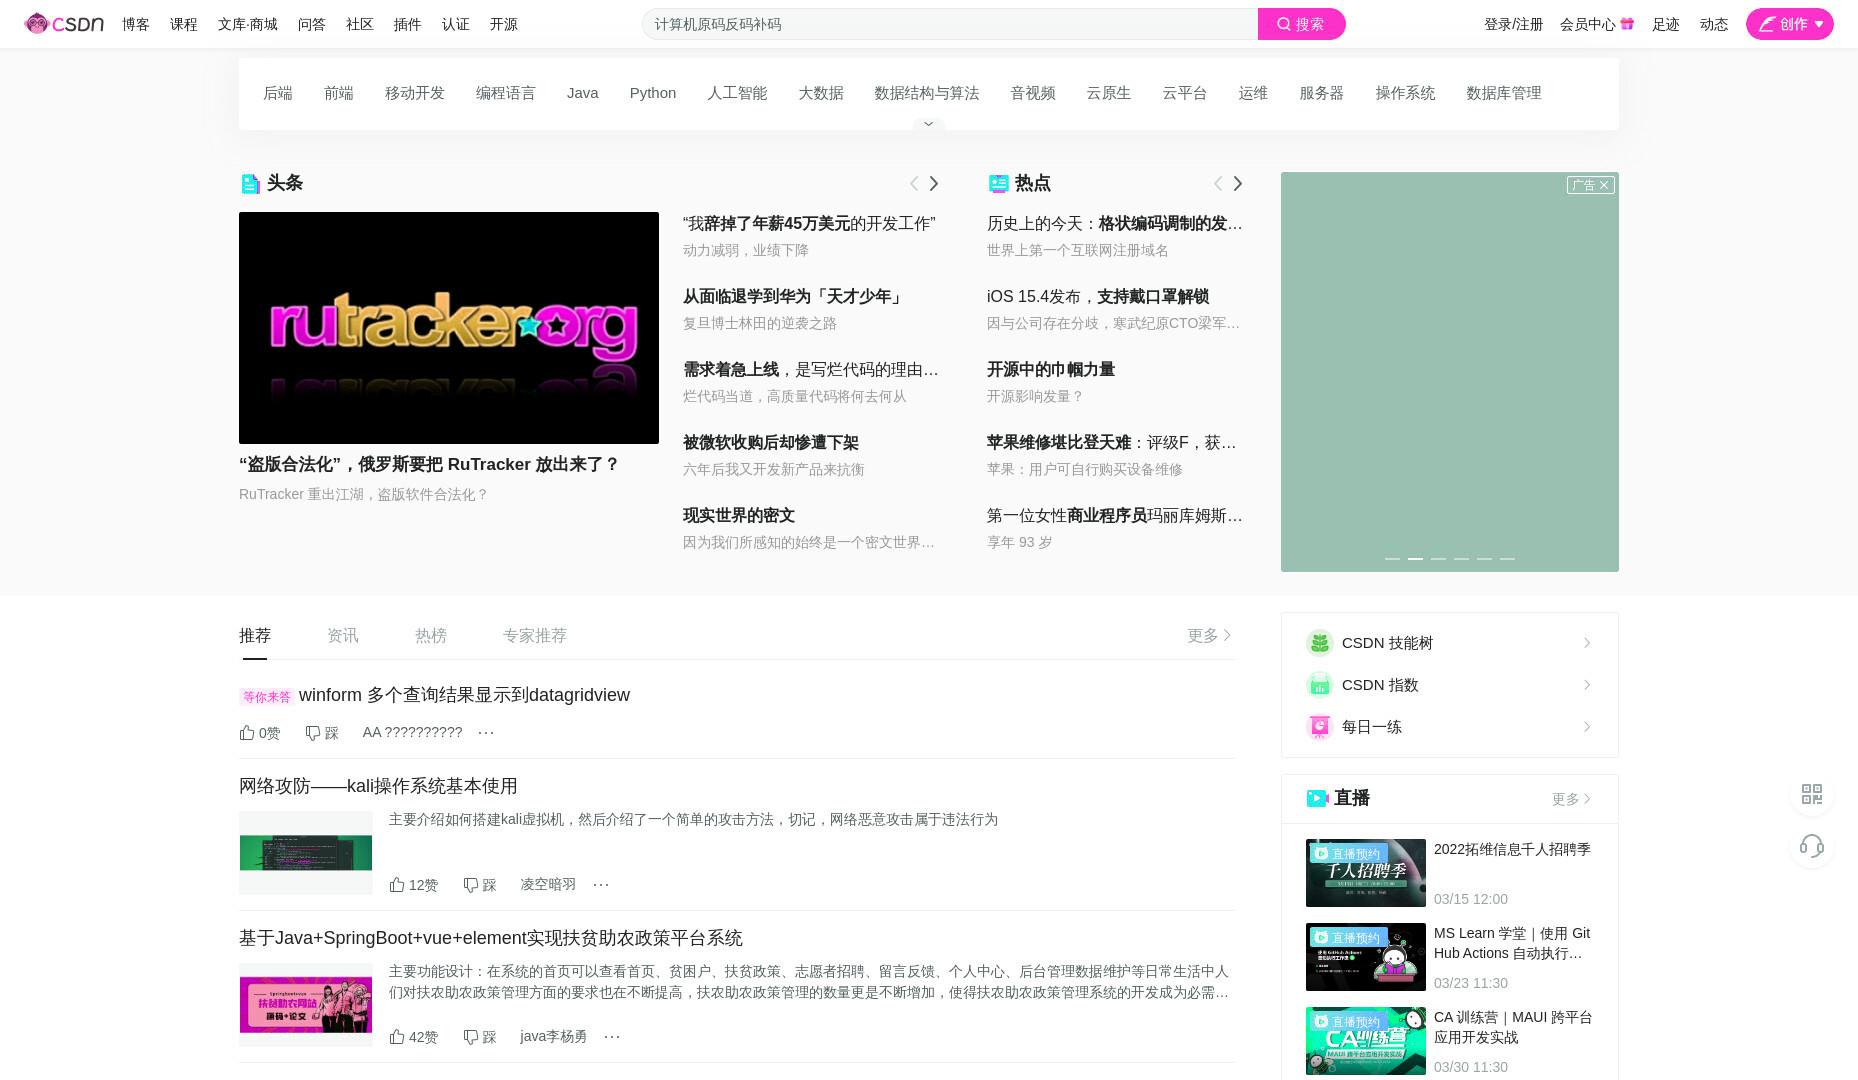Open the 开源 menu item
This screenshot has width=1858, height=1080.
point(504,24)
